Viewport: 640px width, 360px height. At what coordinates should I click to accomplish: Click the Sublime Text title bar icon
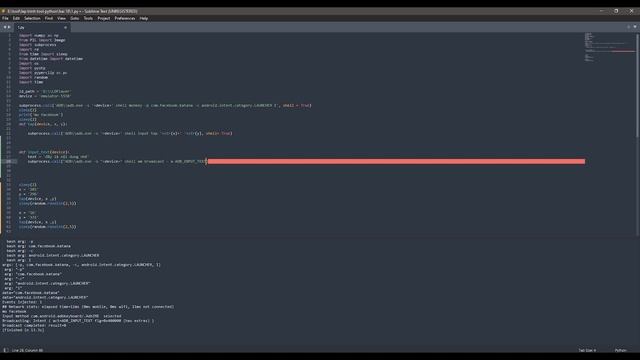pyautogui.click(x=3, y=11)
